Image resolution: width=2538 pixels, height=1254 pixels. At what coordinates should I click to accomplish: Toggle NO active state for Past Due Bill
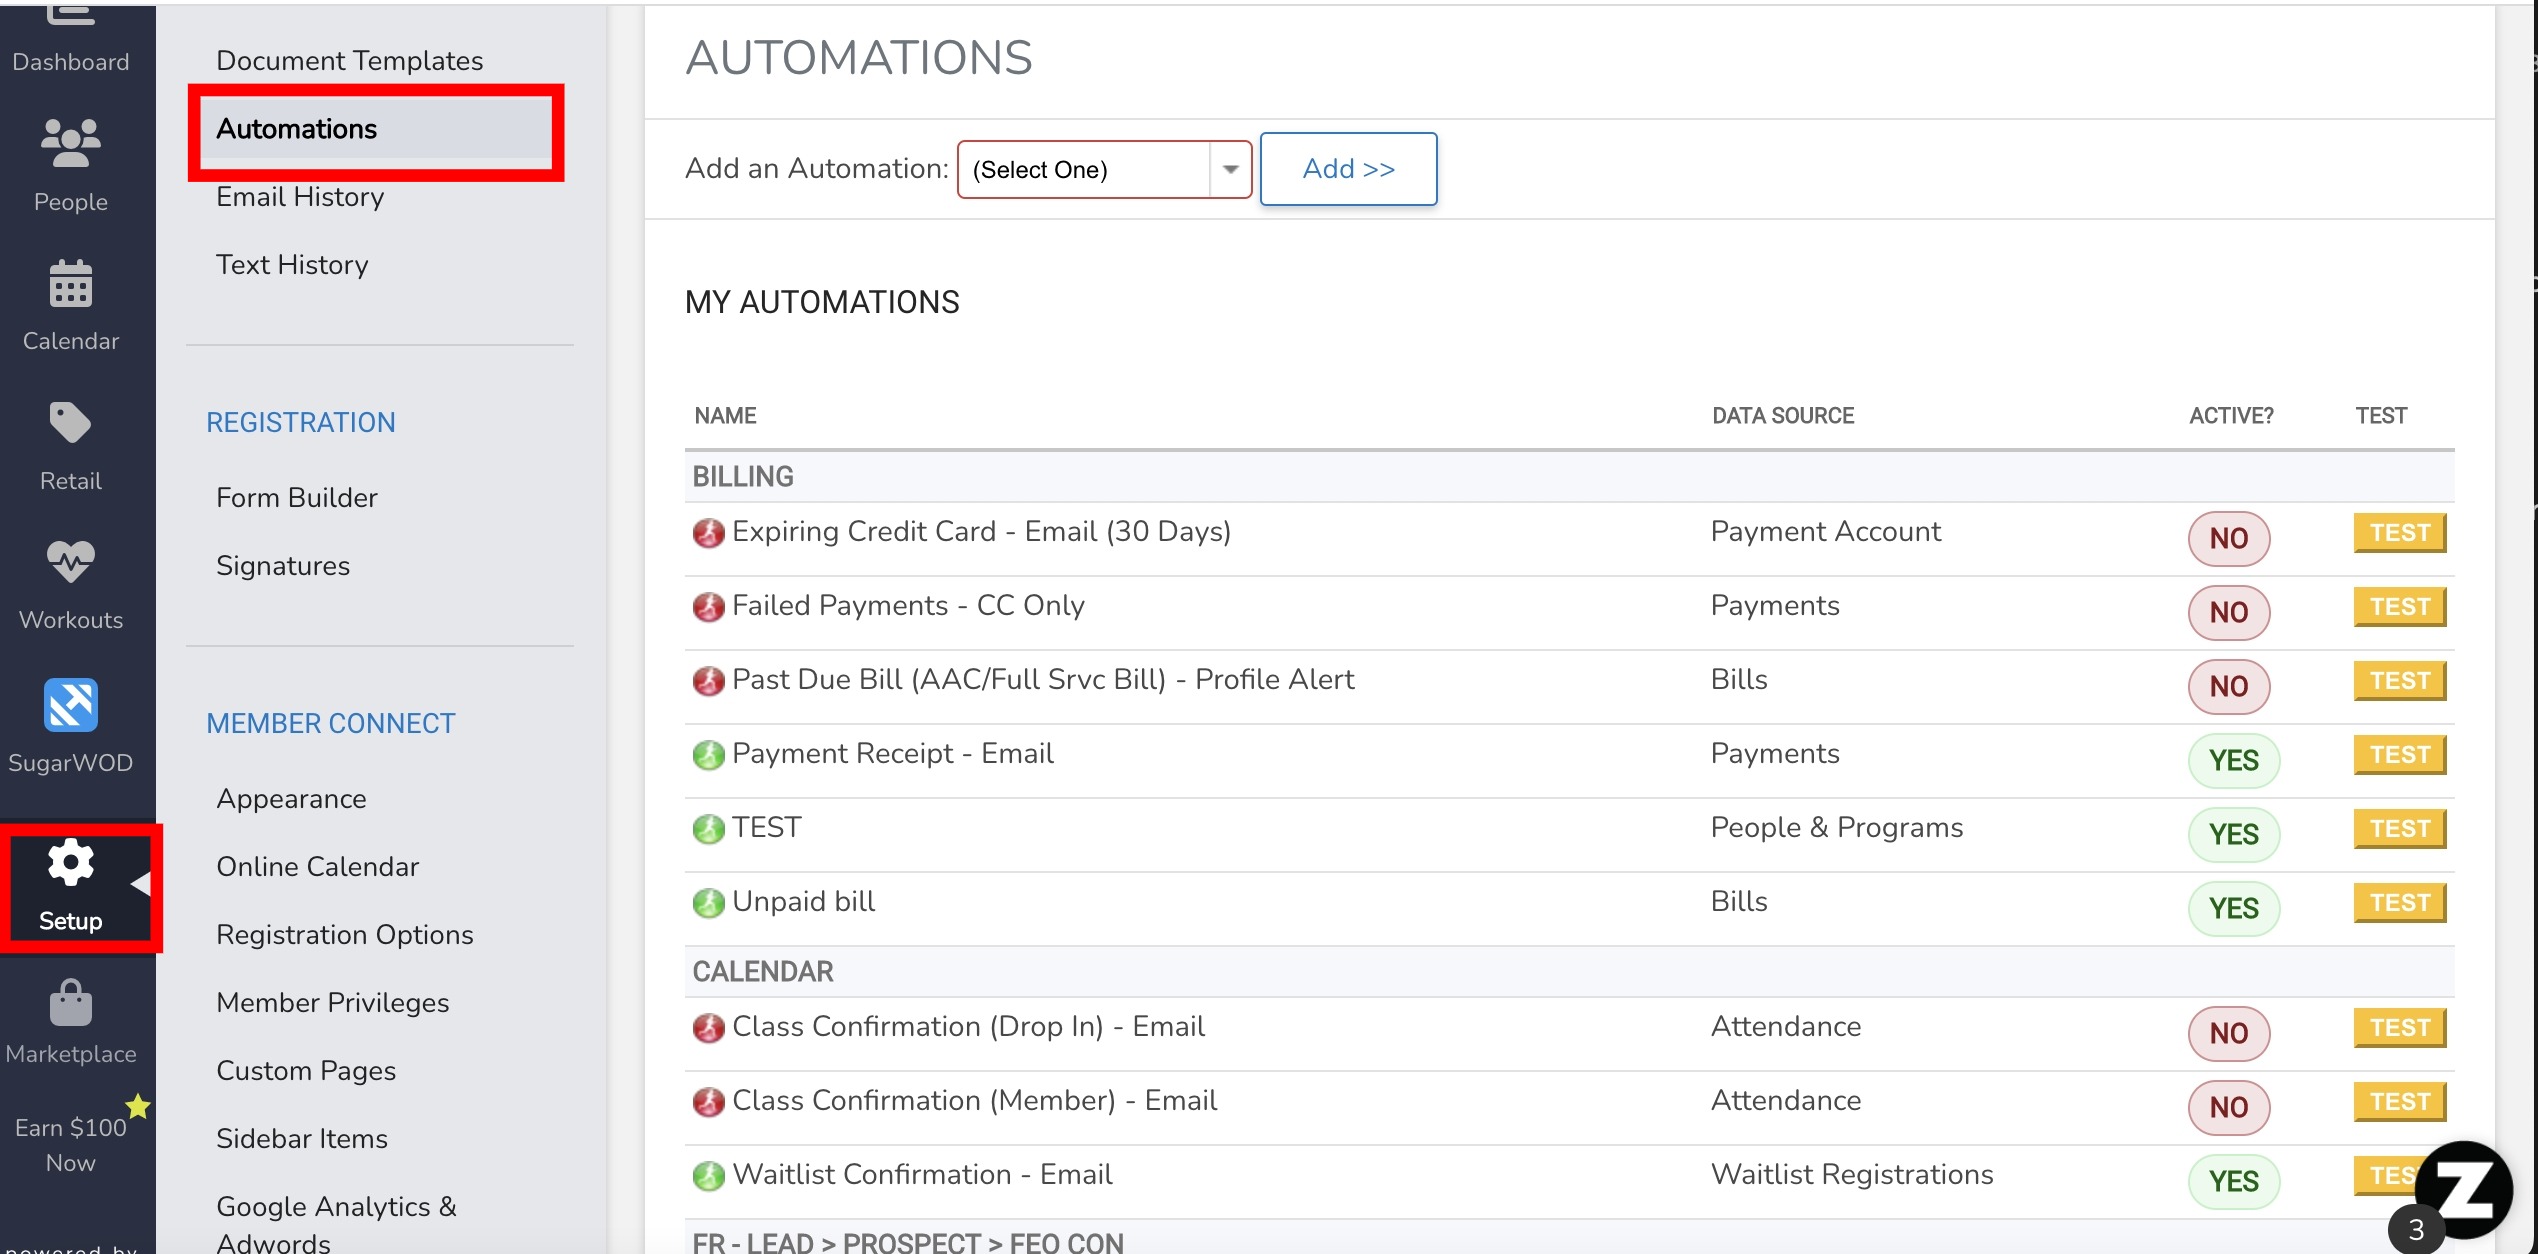pos(2229,686)
